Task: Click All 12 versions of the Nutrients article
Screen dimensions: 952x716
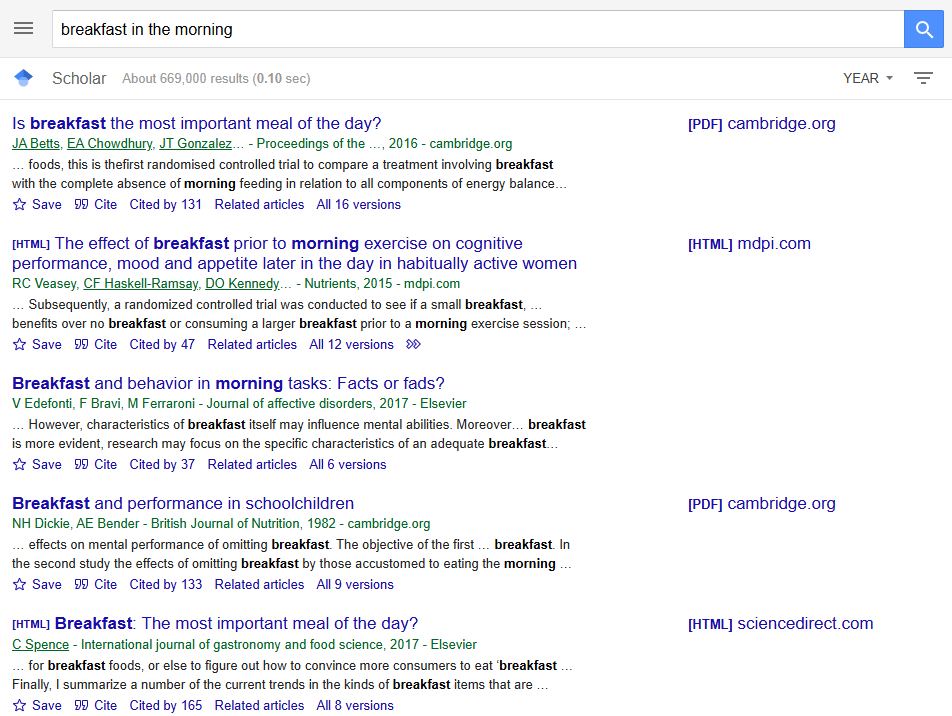Action: pos(351,343)
